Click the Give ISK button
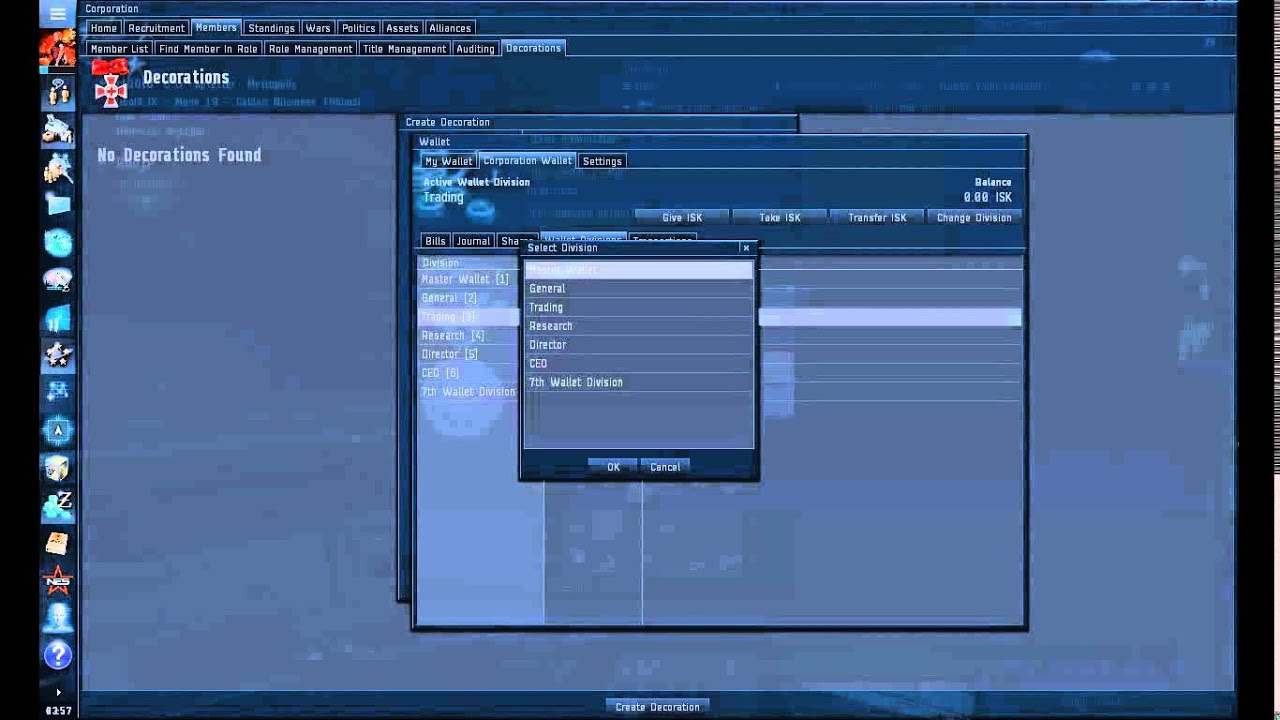This screenshot has width=1280, height=720. tap(682, 217)
